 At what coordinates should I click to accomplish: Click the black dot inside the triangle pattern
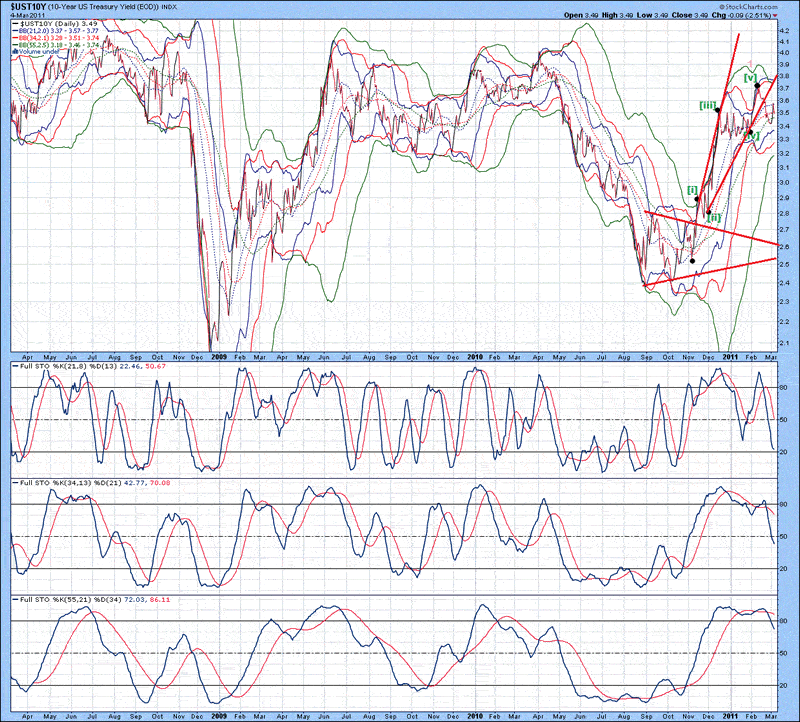pyautogui.click(x=693, y=261)
